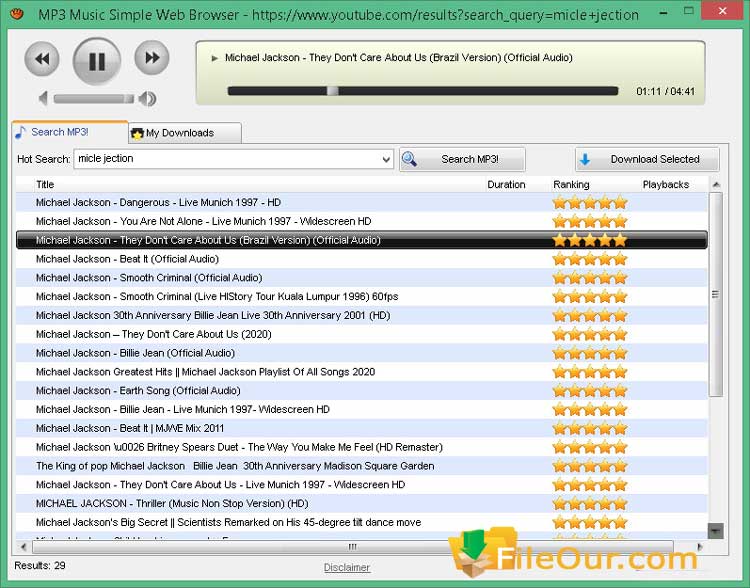Select 'Michael Jackson Greatest Hits' playlist row

coord(362,372)
